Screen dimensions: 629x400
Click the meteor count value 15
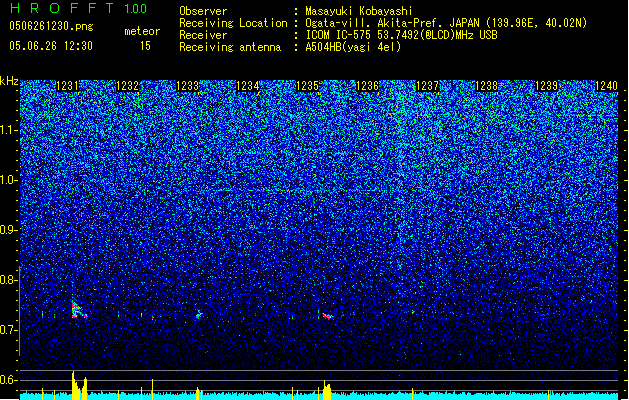pyautogui.click(x=145, y=46)
